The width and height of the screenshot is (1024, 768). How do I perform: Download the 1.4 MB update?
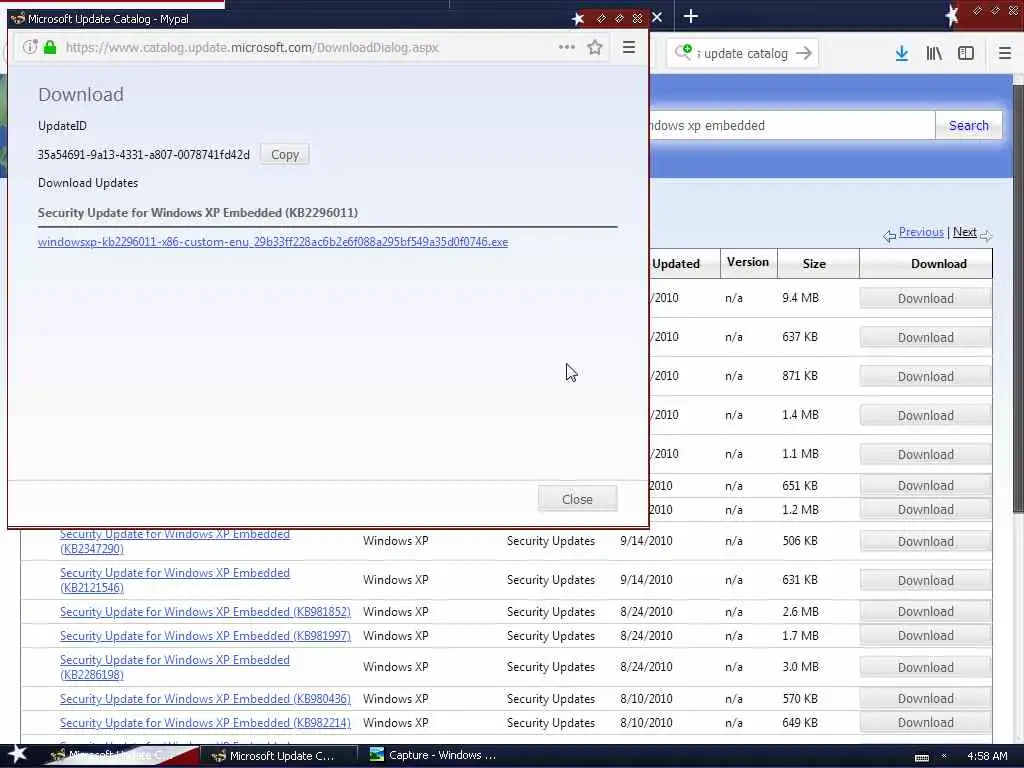pos(925,415)
